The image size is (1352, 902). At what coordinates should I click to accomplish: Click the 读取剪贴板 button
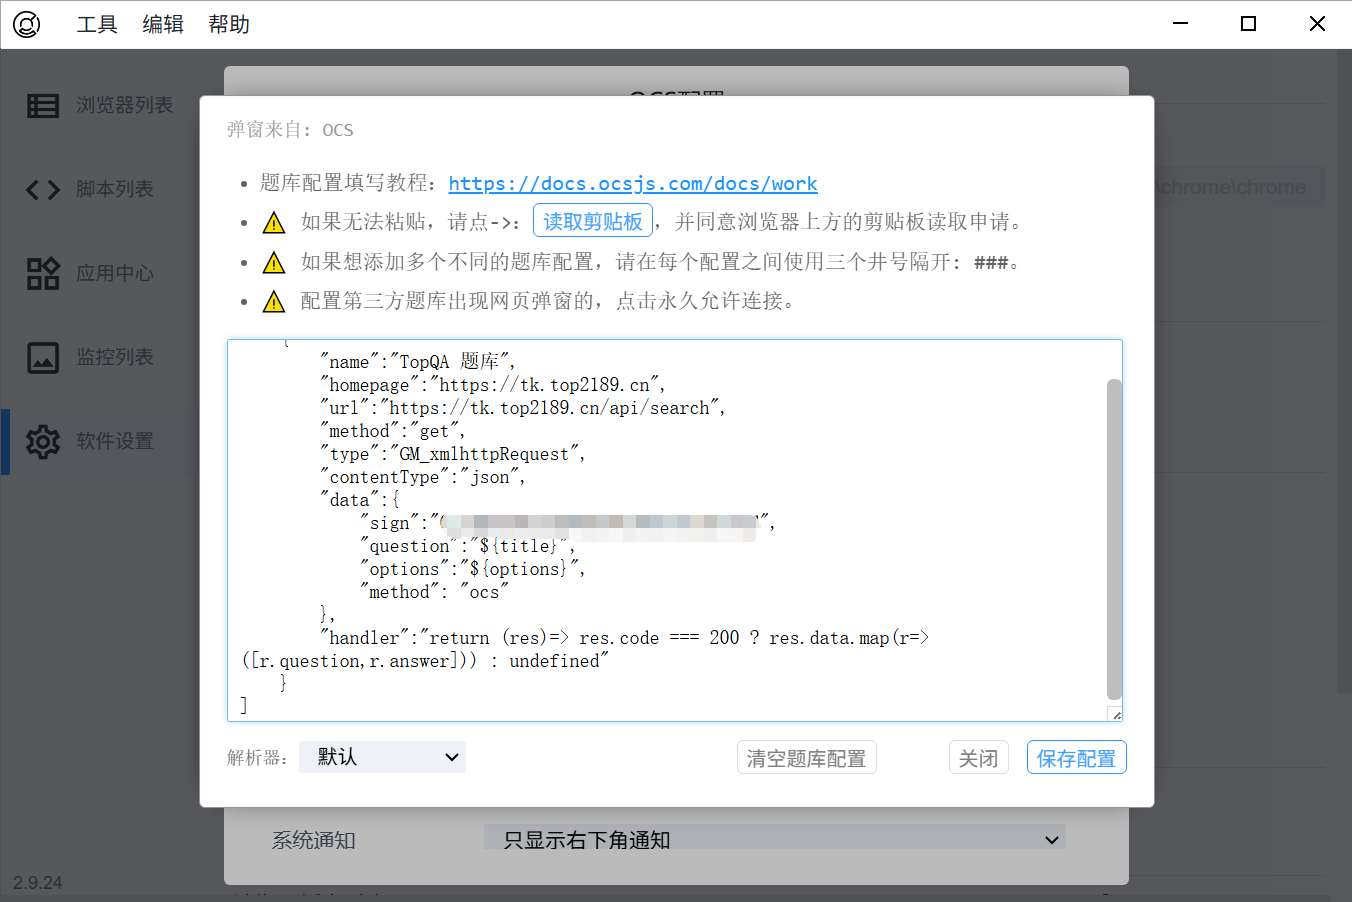(x=593, y=221)
